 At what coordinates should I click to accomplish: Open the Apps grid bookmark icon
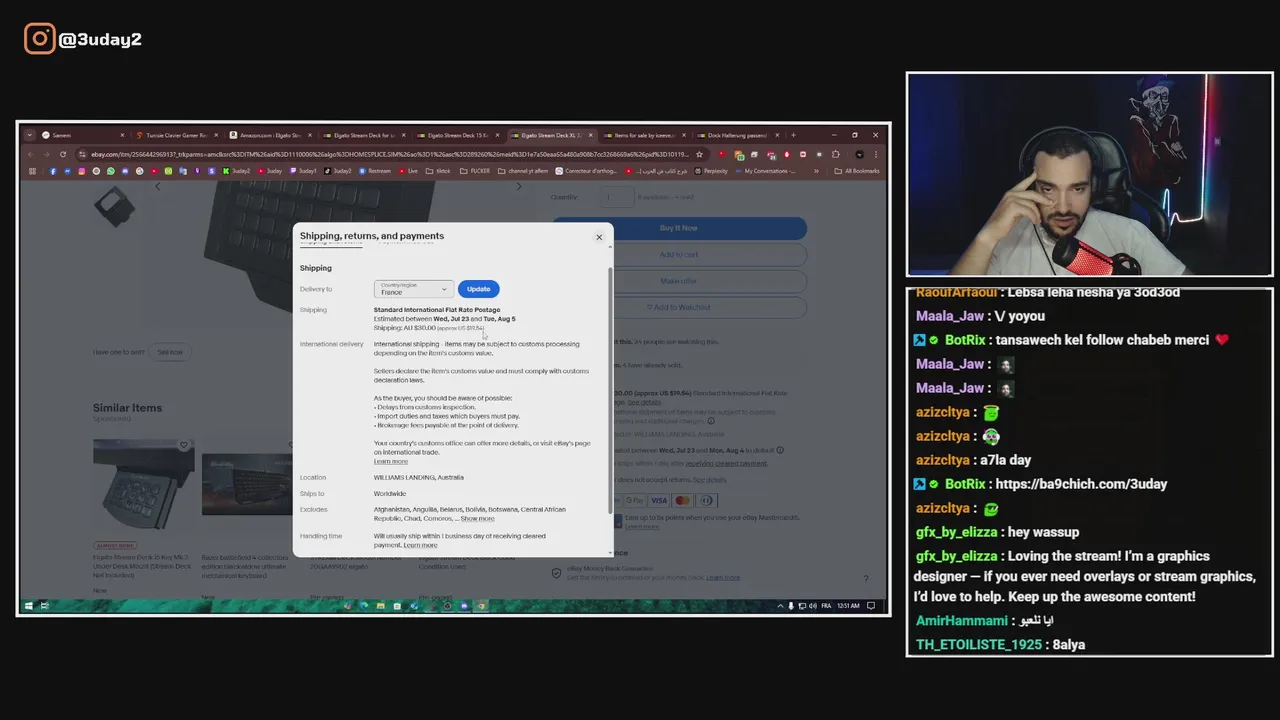pos(32,171)
